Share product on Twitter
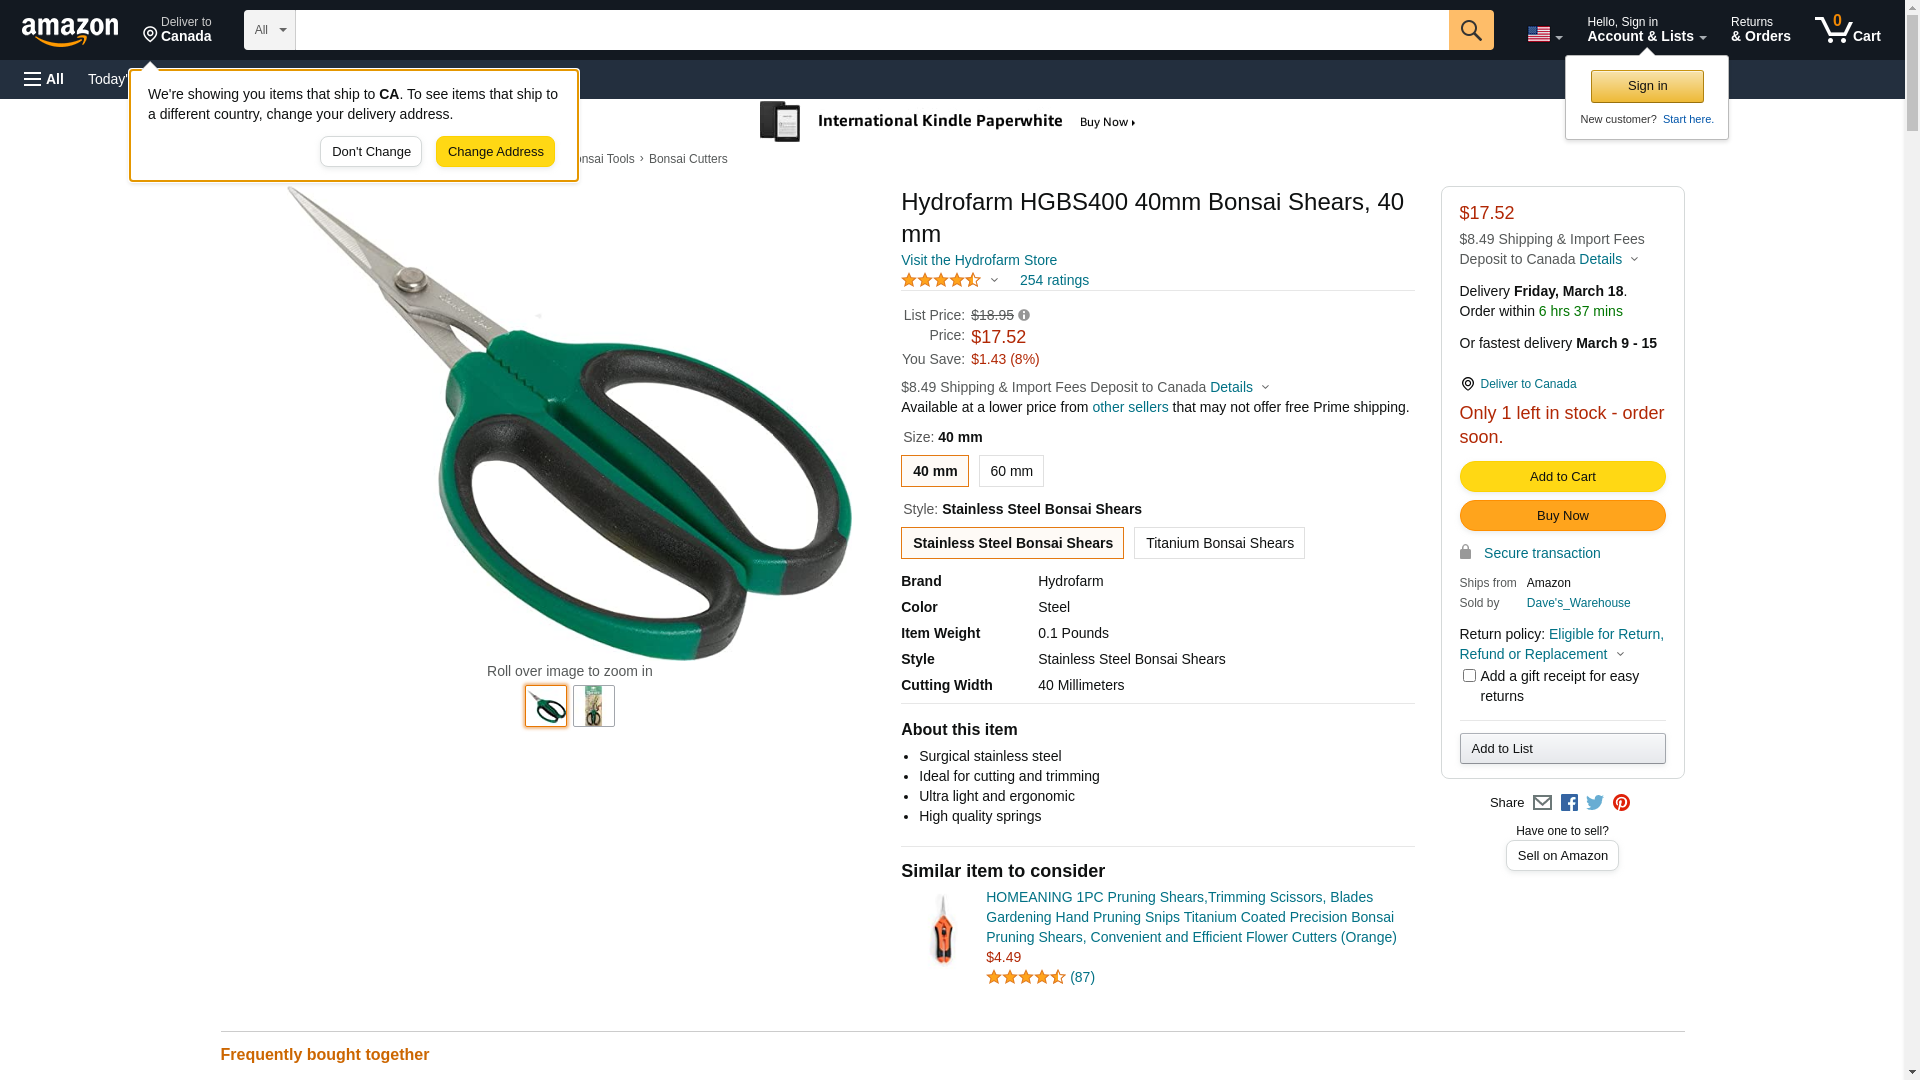 pos(1595,803)
